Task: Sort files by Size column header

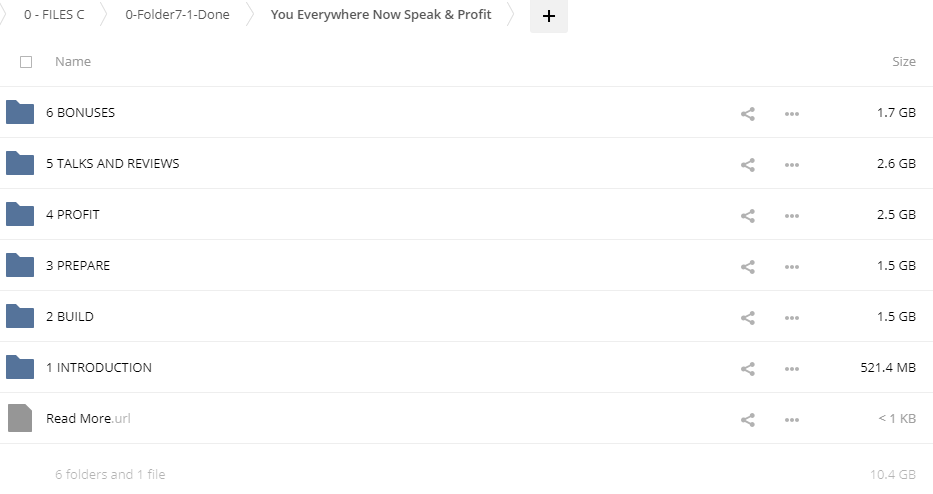Action: (x=903, y=62)
